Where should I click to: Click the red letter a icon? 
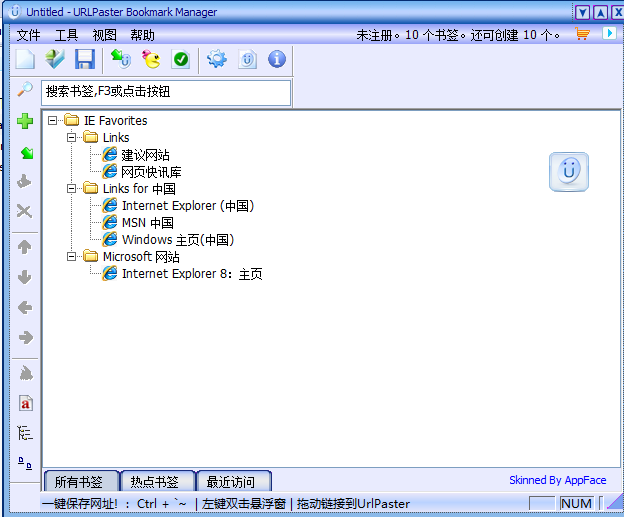(x=25, y=404)
